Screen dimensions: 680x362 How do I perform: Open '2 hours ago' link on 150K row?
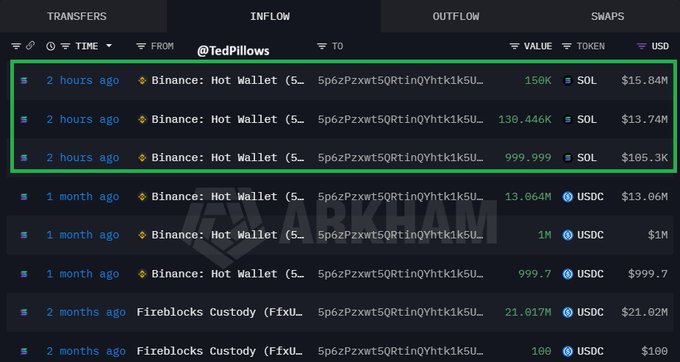point(83,81)
